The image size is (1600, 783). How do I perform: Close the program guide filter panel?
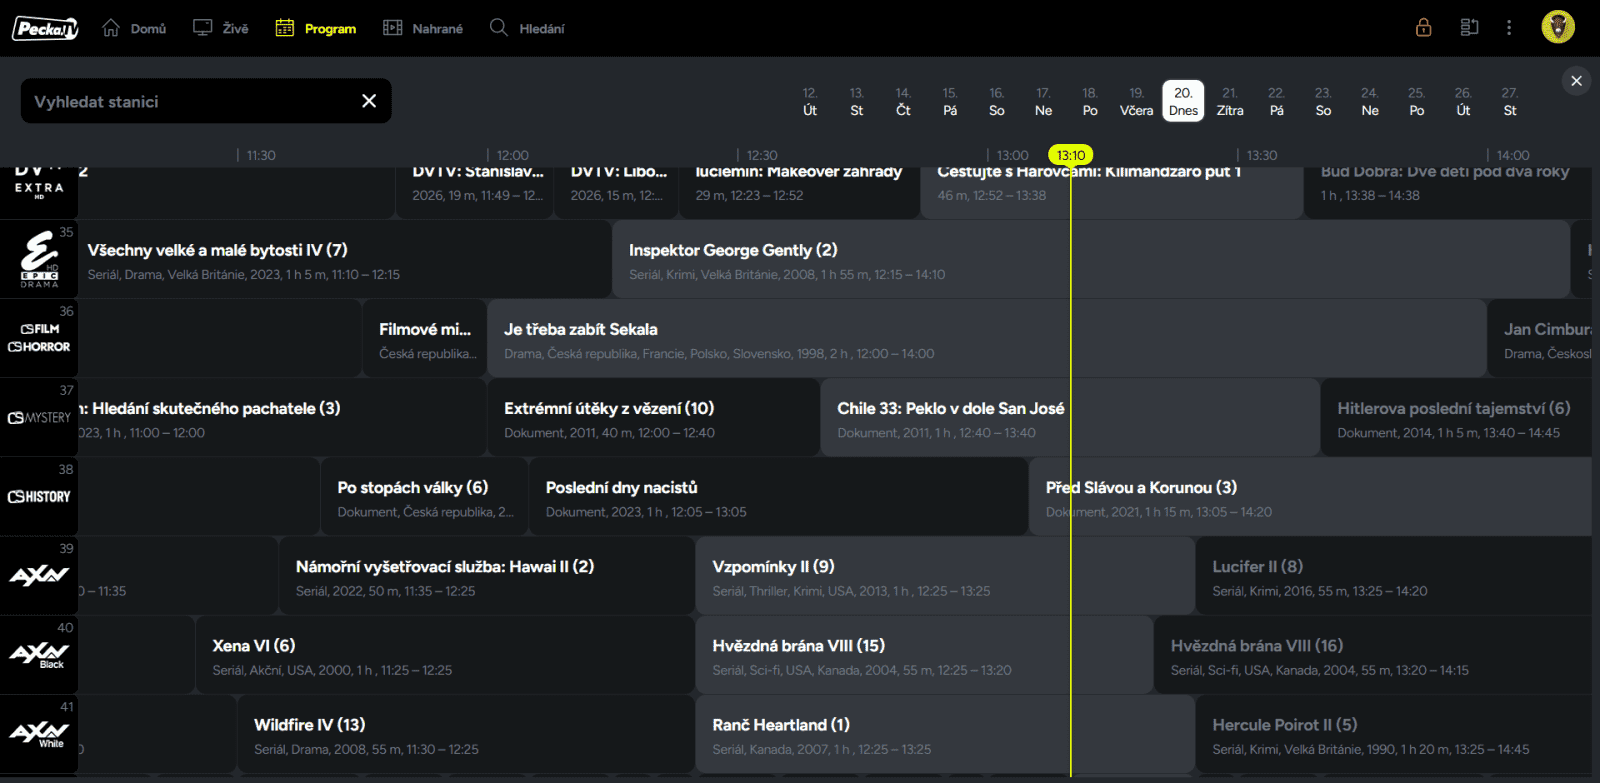[x=1576, y=81]
